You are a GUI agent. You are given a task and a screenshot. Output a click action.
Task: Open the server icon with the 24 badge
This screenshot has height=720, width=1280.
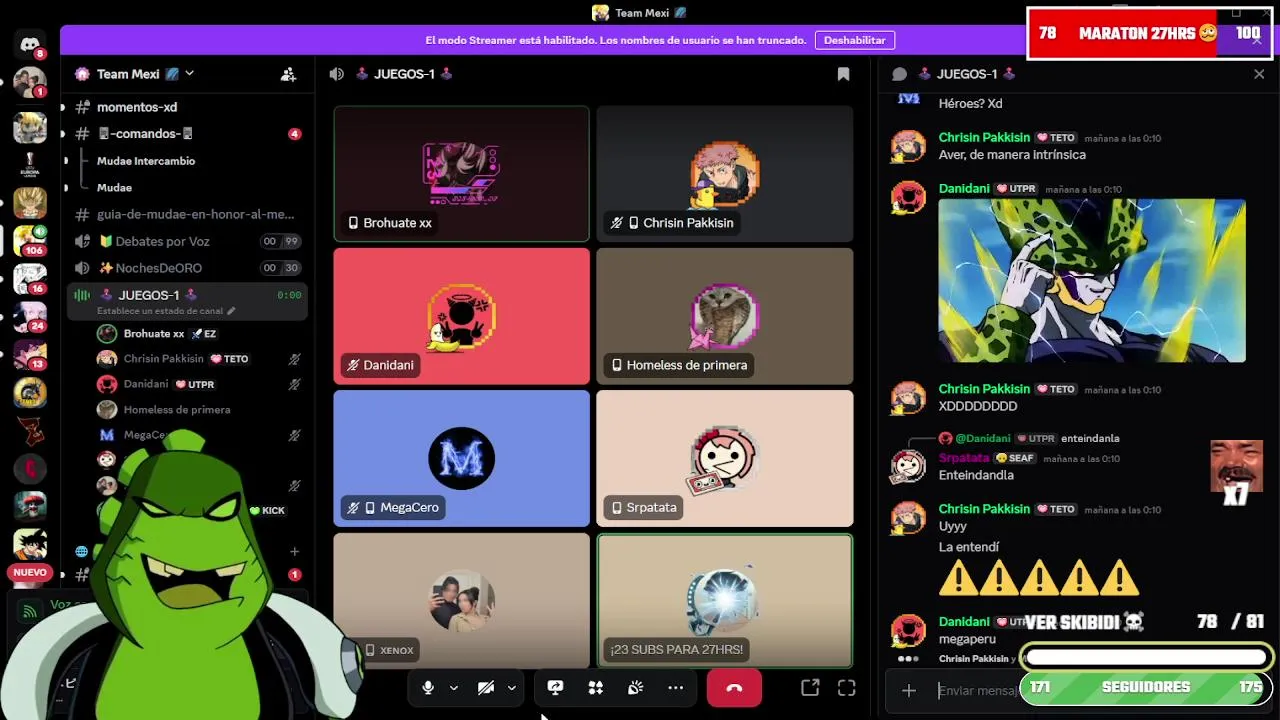[x=29, y=316]
